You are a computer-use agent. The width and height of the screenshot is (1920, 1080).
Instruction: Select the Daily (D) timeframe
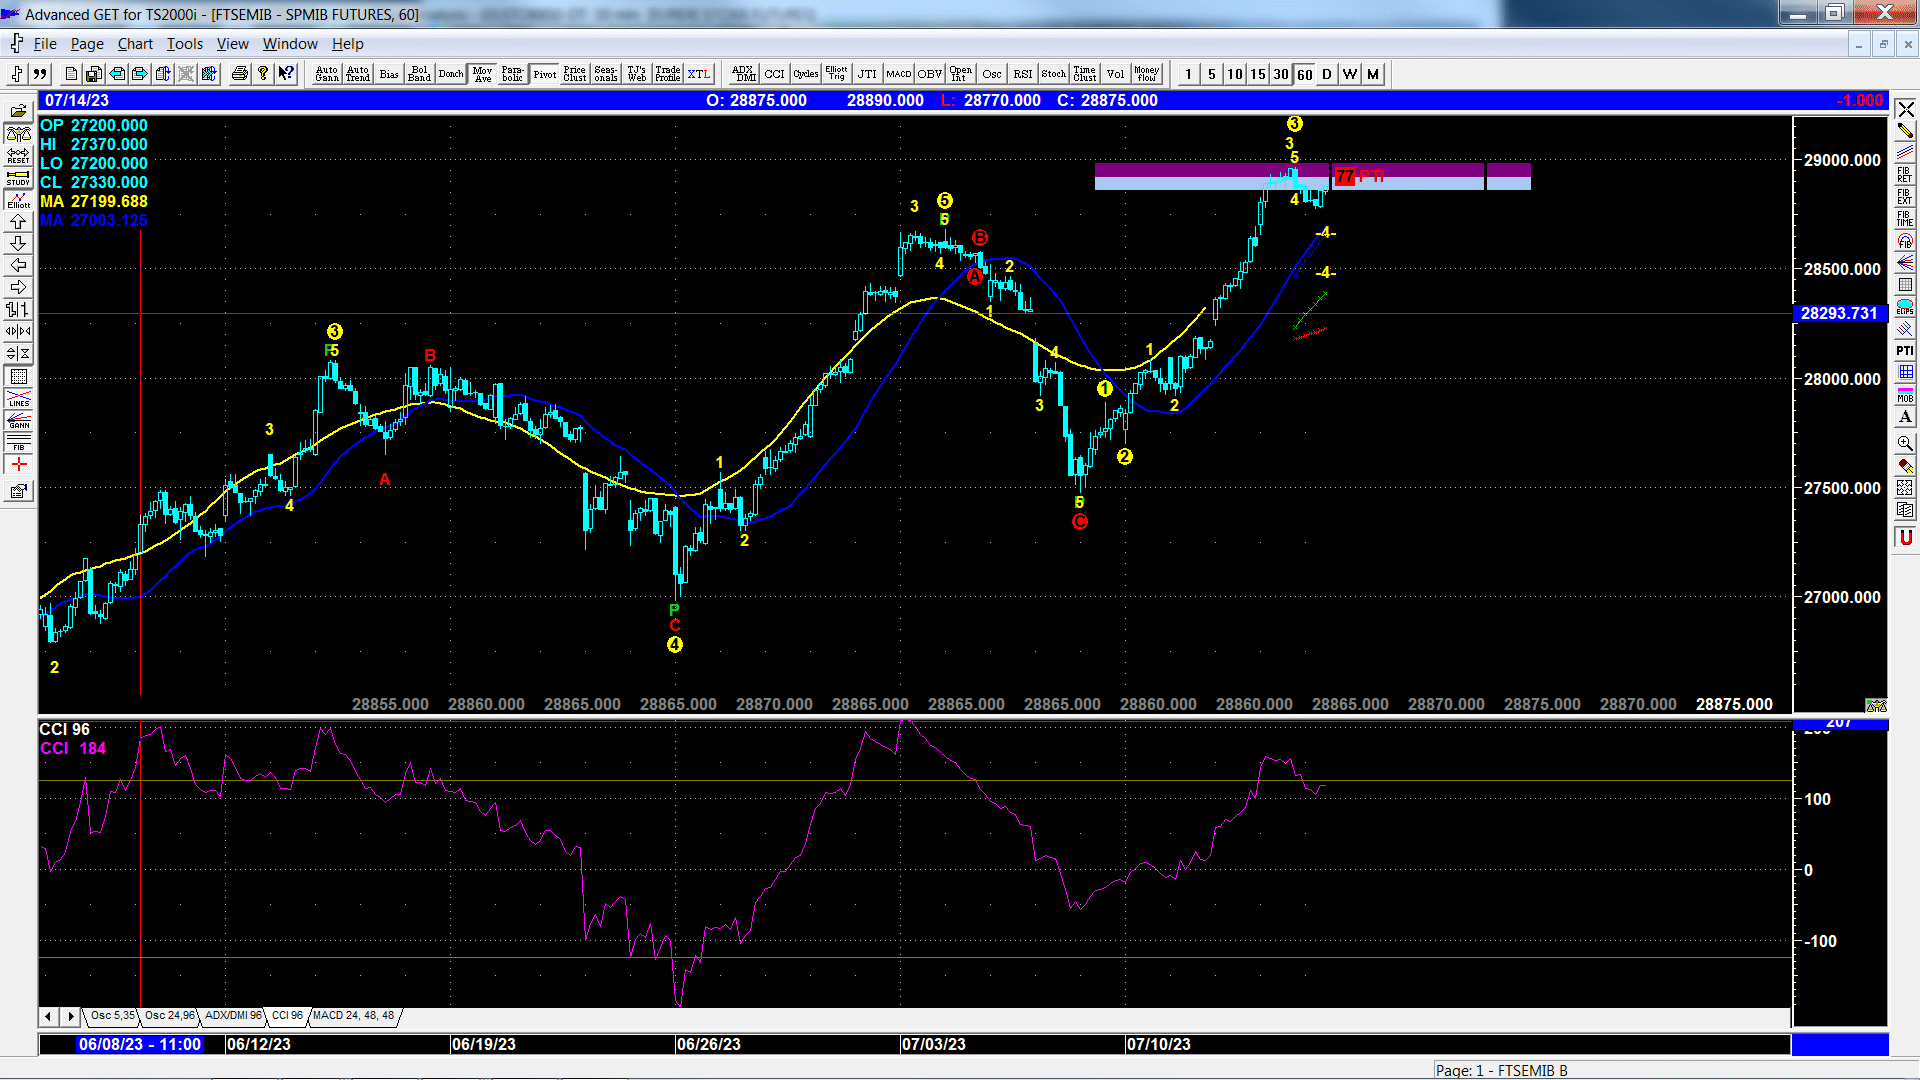1327,74
